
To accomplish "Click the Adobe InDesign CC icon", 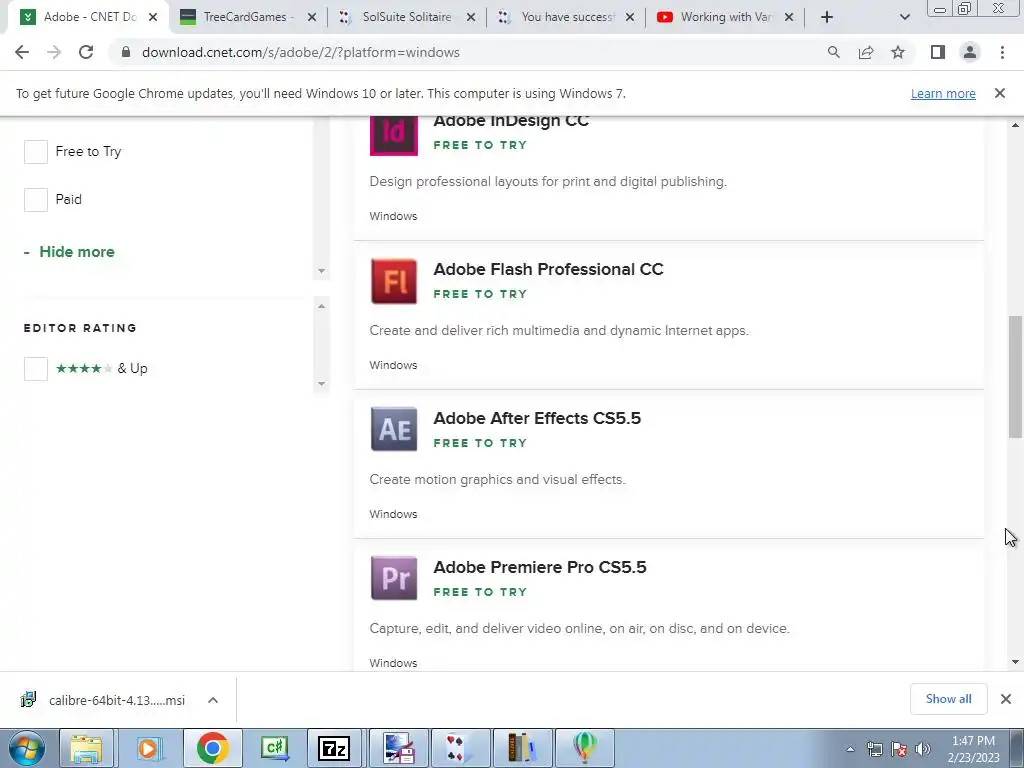I will pyautogui.click(x=394, y=135).
